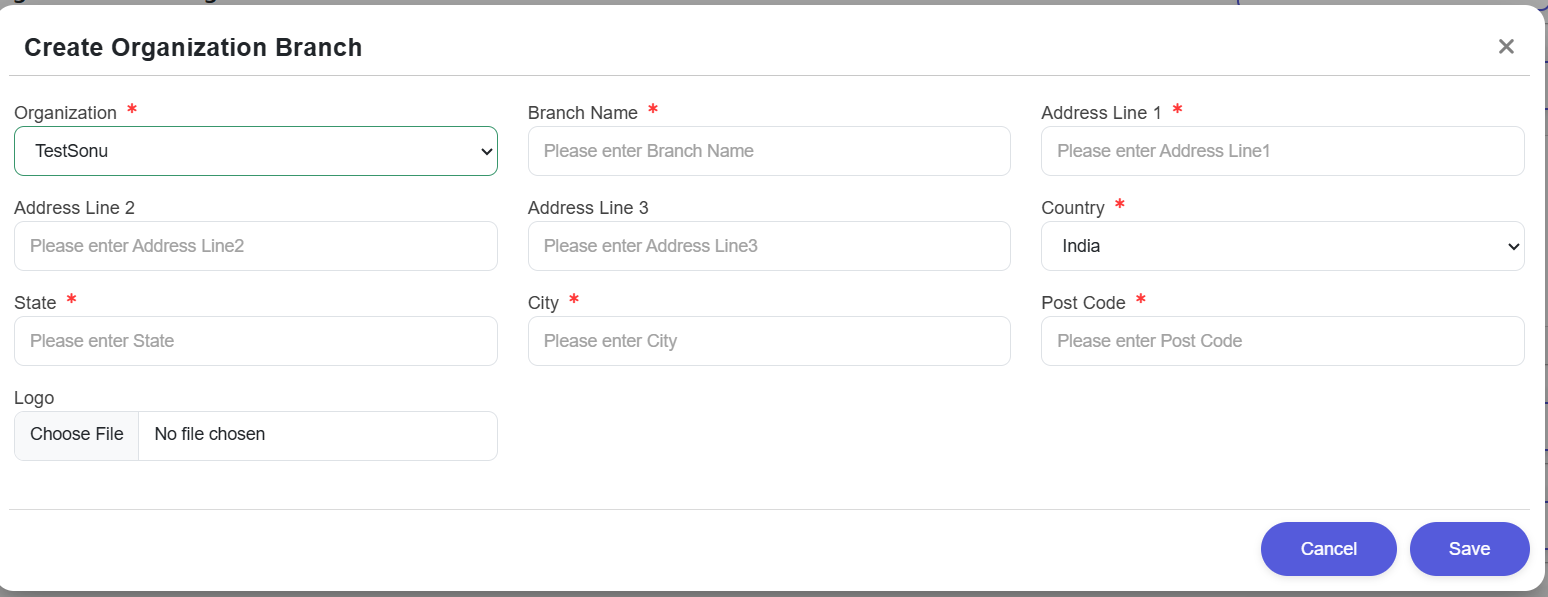This screenshot has width=1548, height=597.
Task: Cancel the branch creation
Action: 1328,549
